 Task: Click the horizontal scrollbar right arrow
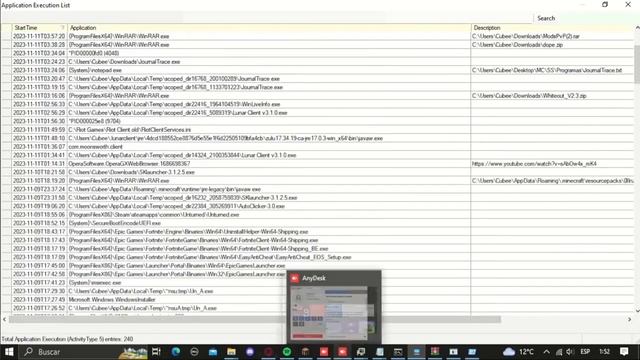[629, 320]
